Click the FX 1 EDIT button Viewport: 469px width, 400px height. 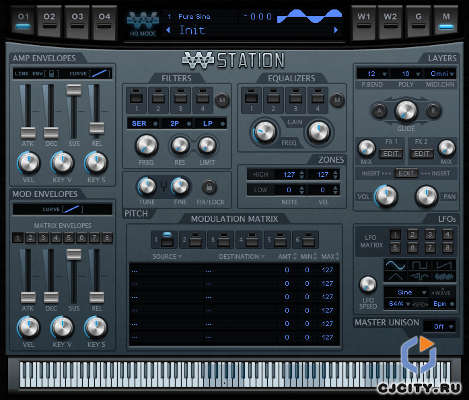(x=391, y=154)
